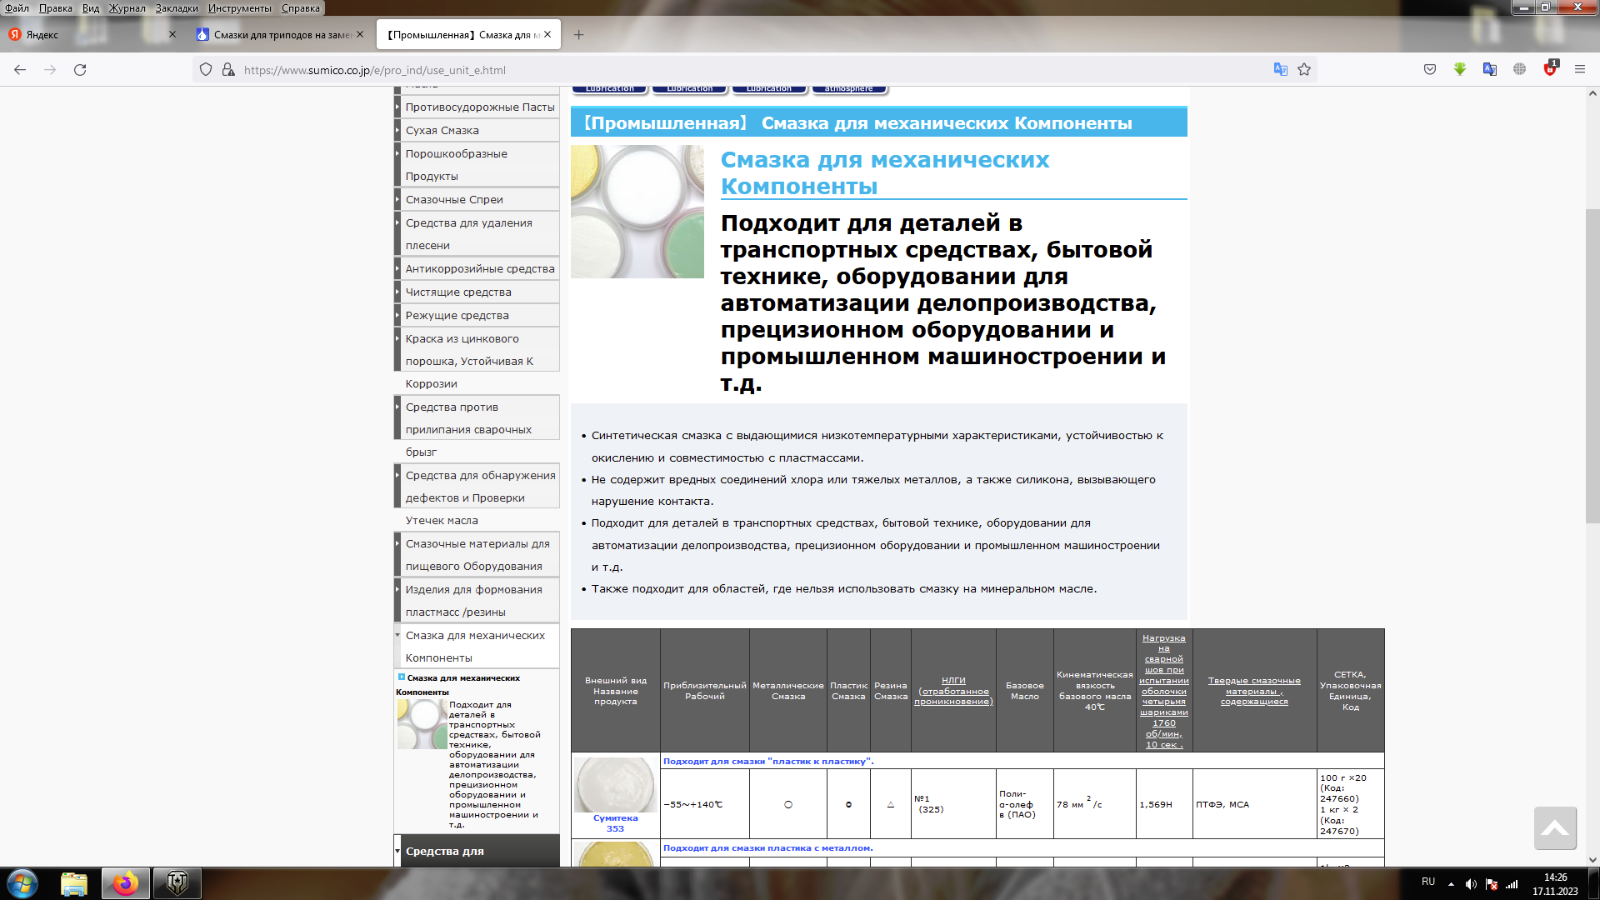1600x900 pixels.
Task: Open the Справка menu
Action: (x=301, y=8)
